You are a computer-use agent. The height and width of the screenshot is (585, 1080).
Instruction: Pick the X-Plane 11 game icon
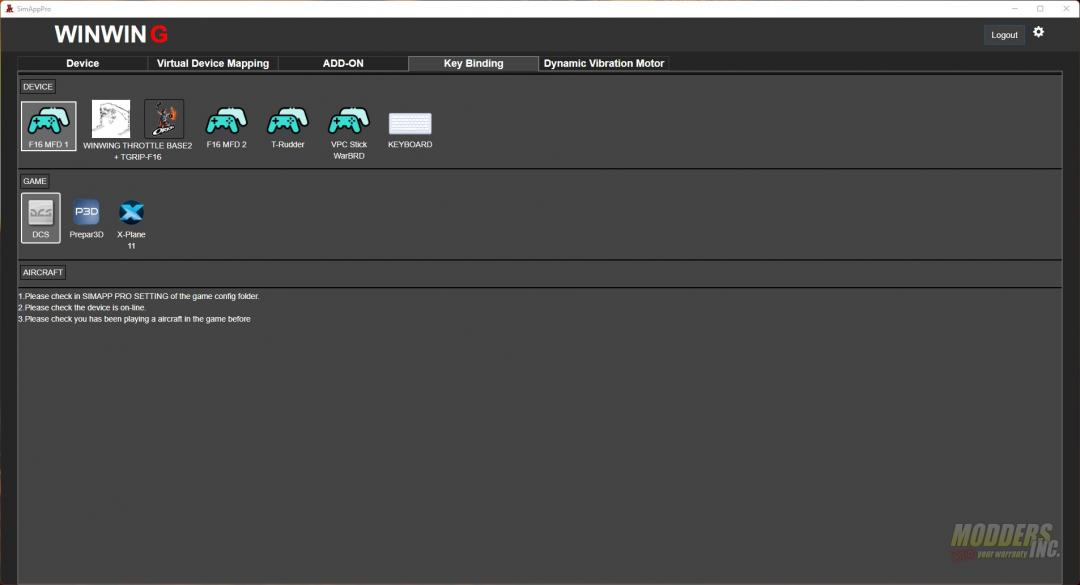coord(131,212)
